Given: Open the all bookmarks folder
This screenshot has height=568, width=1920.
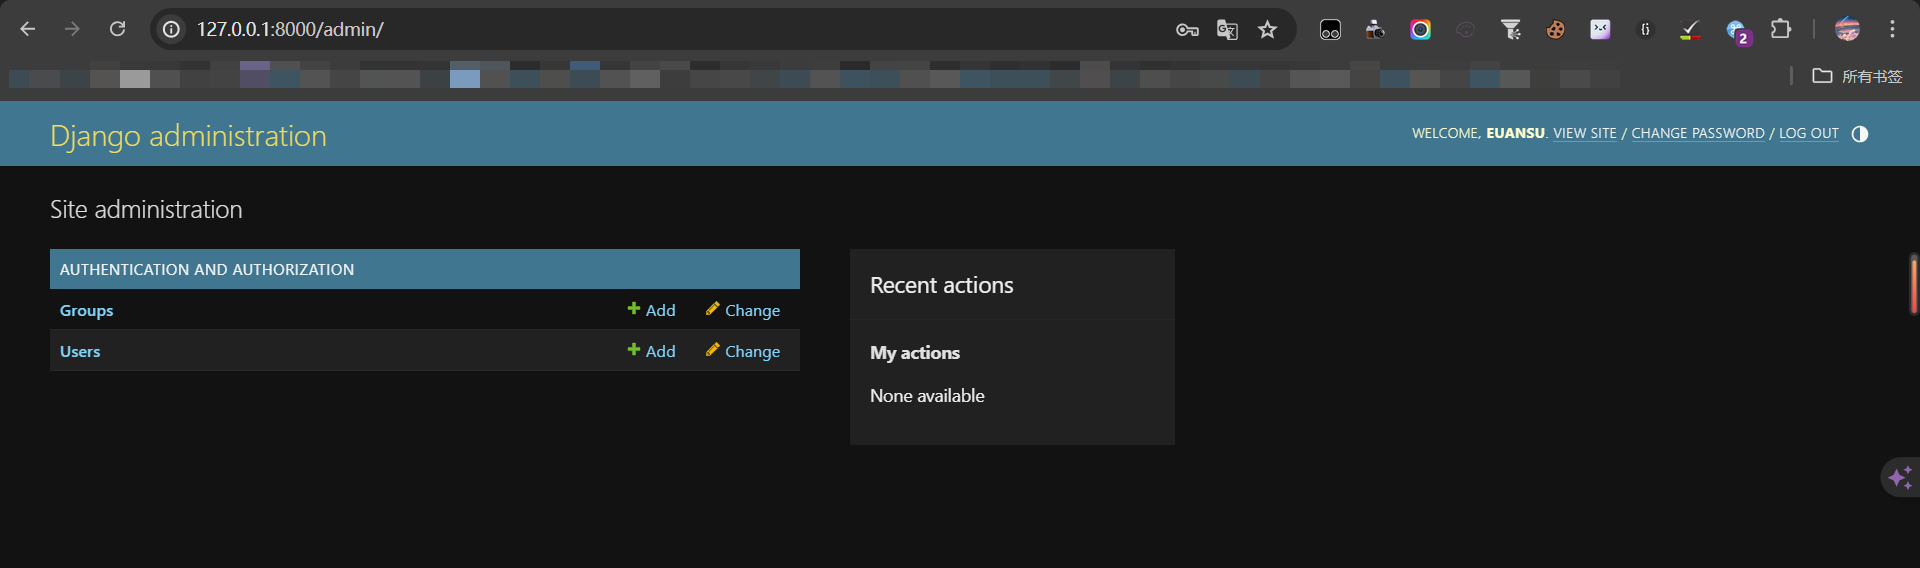Looking at the screenshot, I should coord(1857,76).
